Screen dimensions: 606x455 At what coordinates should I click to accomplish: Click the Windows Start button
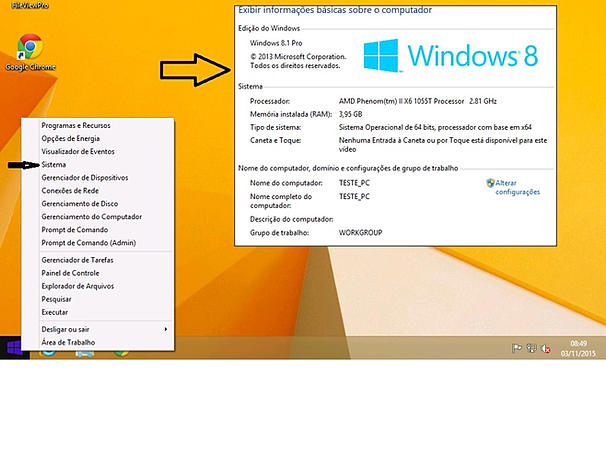(x=15, y=348)
